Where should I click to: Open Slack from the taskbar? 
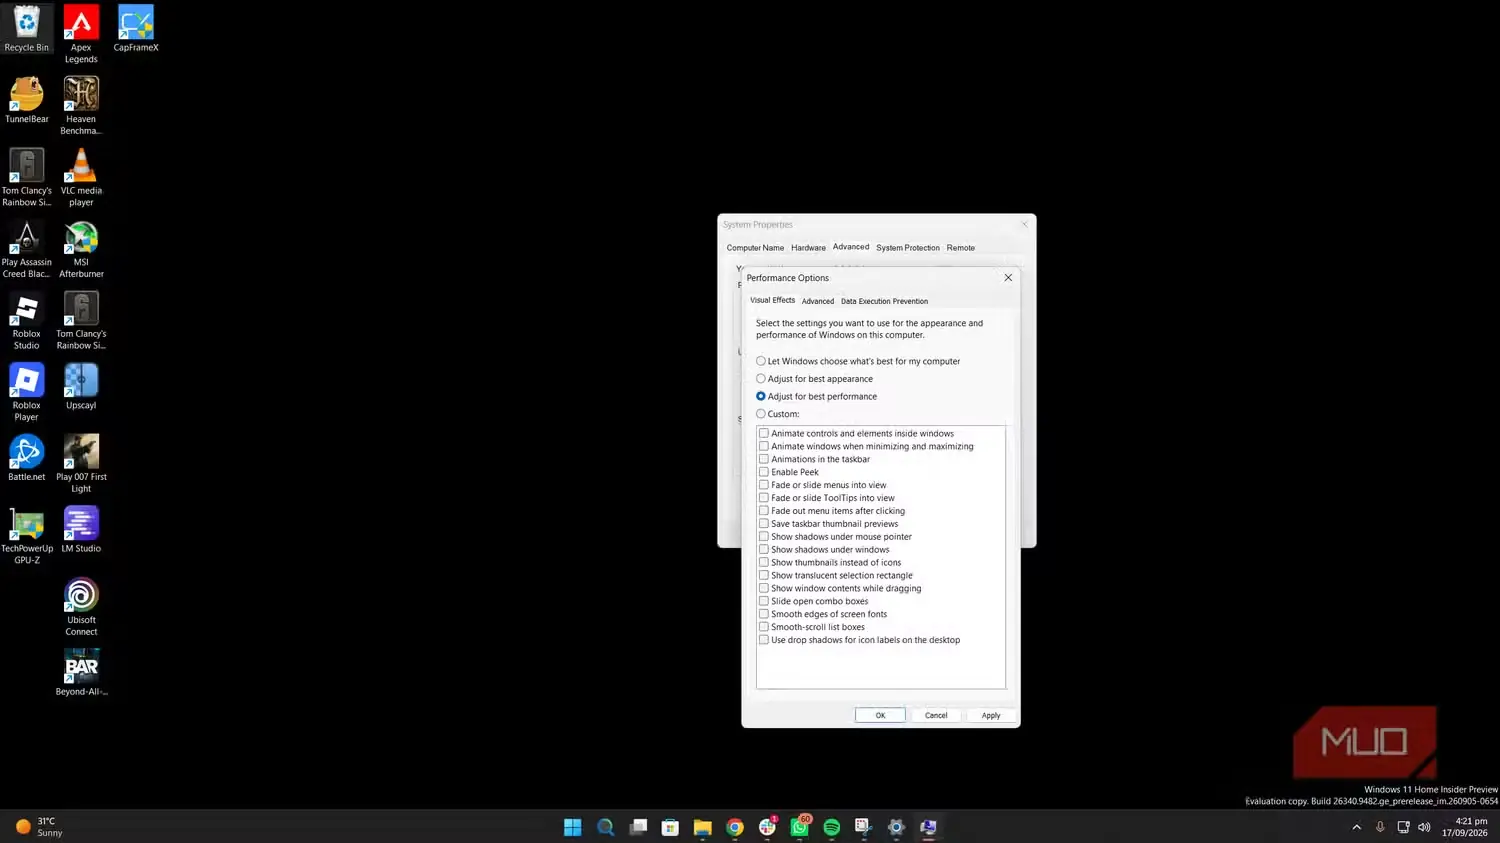tap(767, 827)
